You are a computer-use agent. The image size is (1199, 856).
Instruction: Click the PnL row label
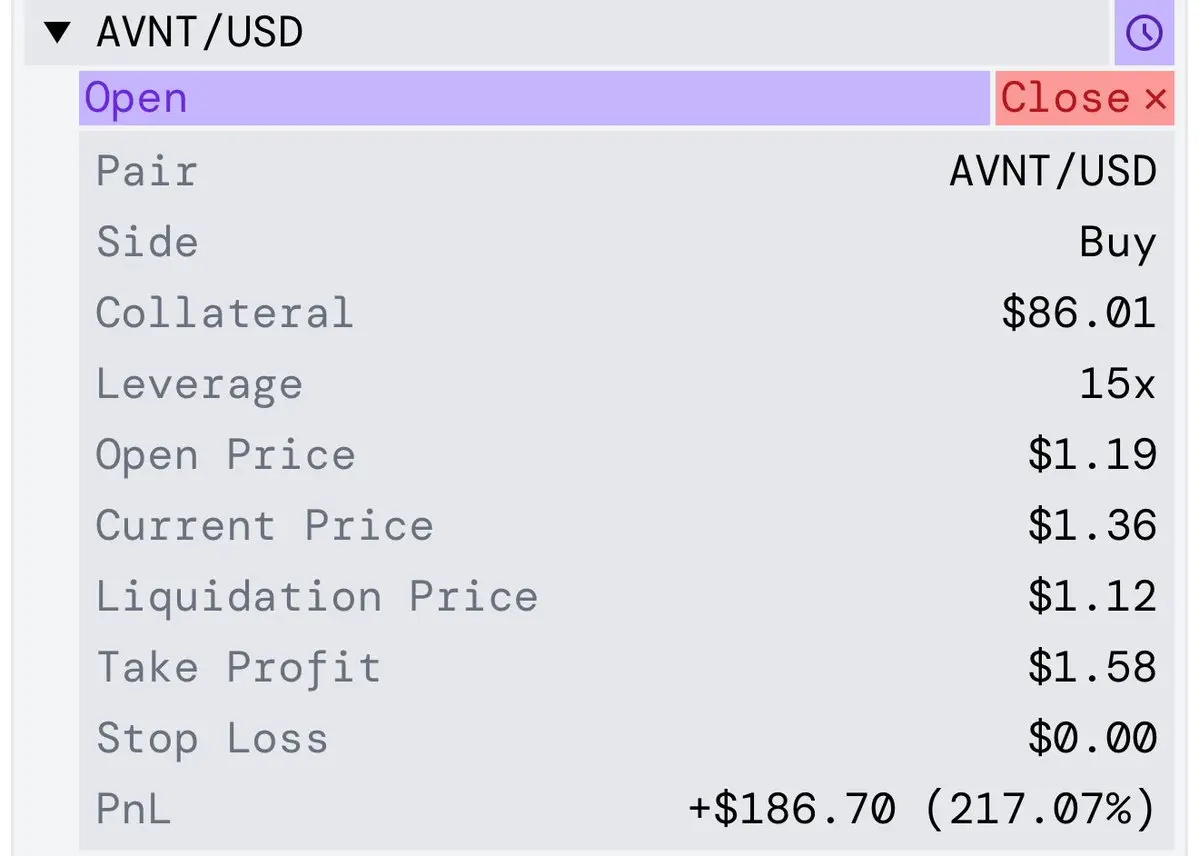134,809
